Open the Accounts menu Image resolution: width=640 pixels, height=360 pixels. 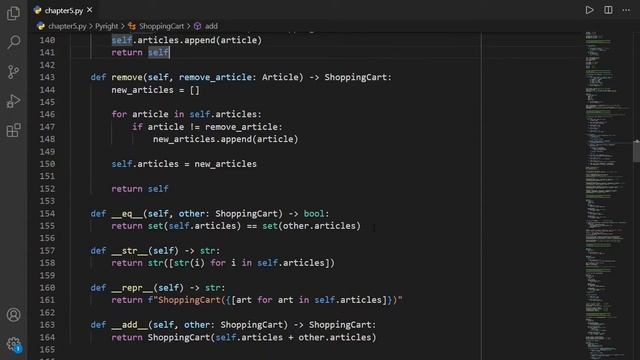(13, 315)
